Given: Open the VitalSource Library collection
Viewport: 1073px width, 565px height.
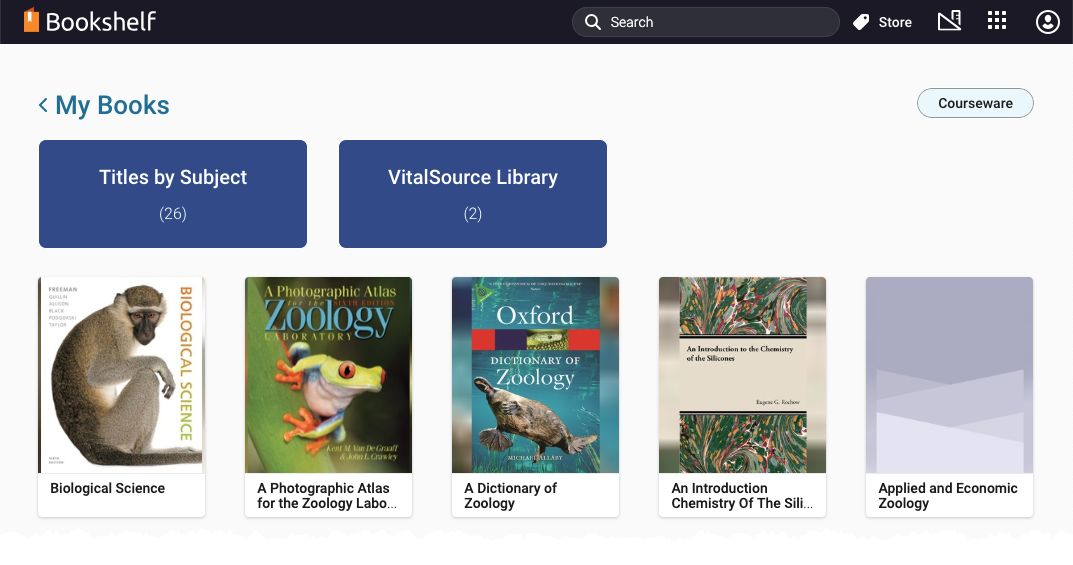Looking at the screenshot, I should pyautogui.click(x=473, y=193).
